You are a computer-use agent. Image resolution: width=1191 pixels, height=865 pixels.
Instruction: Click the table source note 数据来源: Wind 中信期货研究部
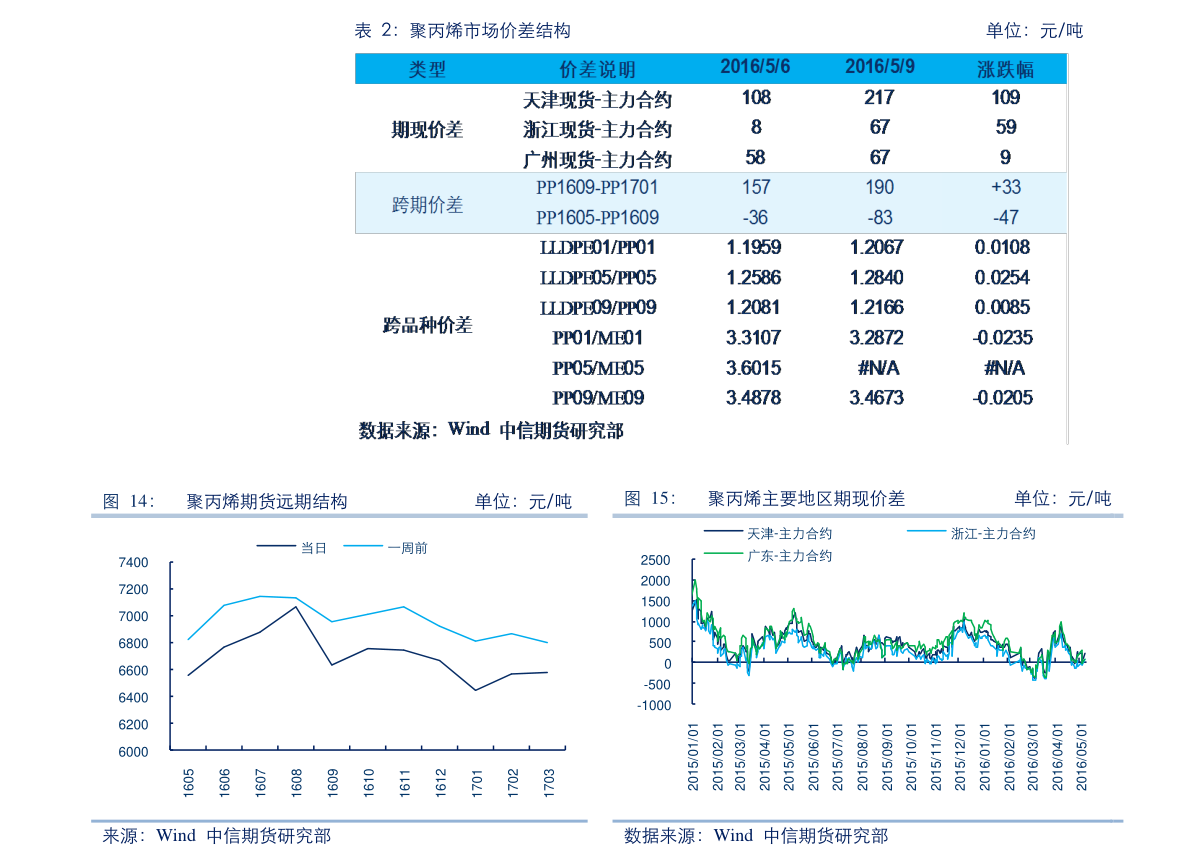coord(491,431)
